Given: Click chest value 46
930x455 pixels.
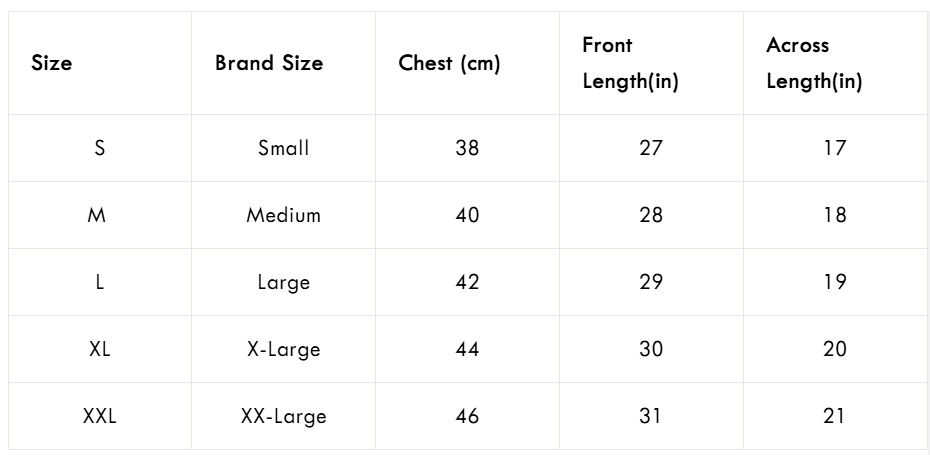Looking at the screenshot, I should click(467, 416).
